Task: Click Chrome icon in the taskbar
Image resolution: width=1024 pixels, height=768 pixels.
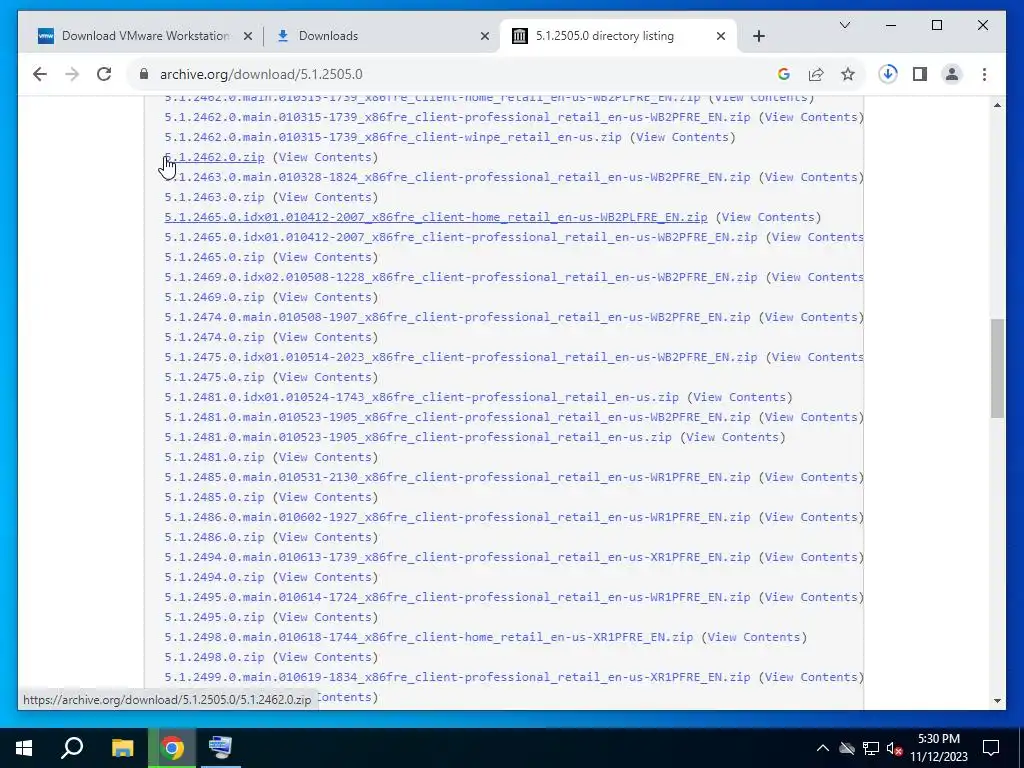Action: coord(172,748)
